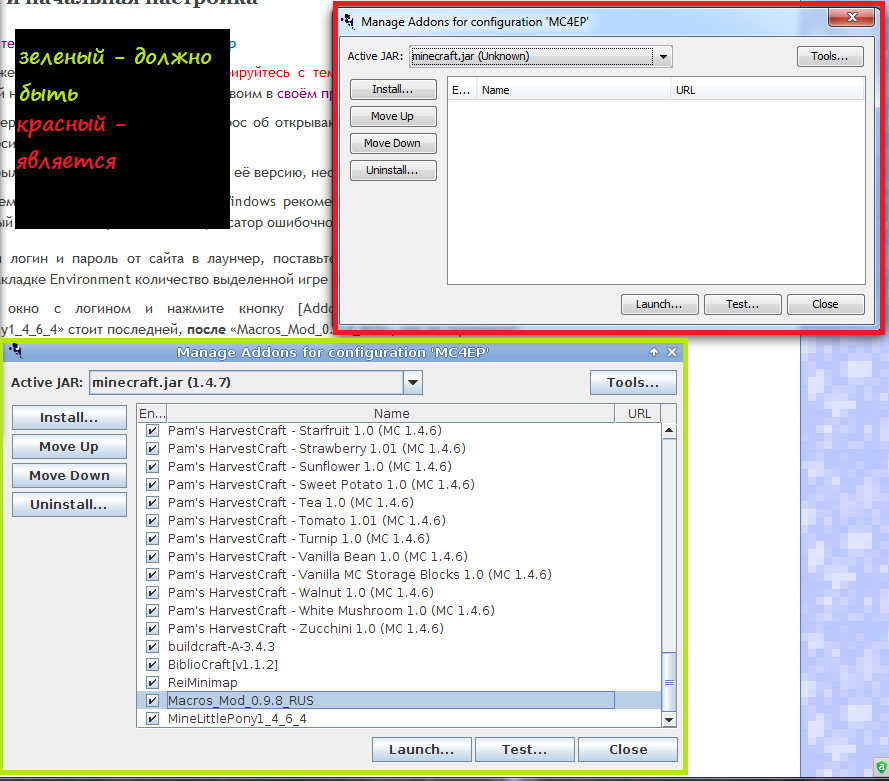Click shade arrow icon in lower window titlebar
Screen dimensions: 889x781
(x=654, y=352)
